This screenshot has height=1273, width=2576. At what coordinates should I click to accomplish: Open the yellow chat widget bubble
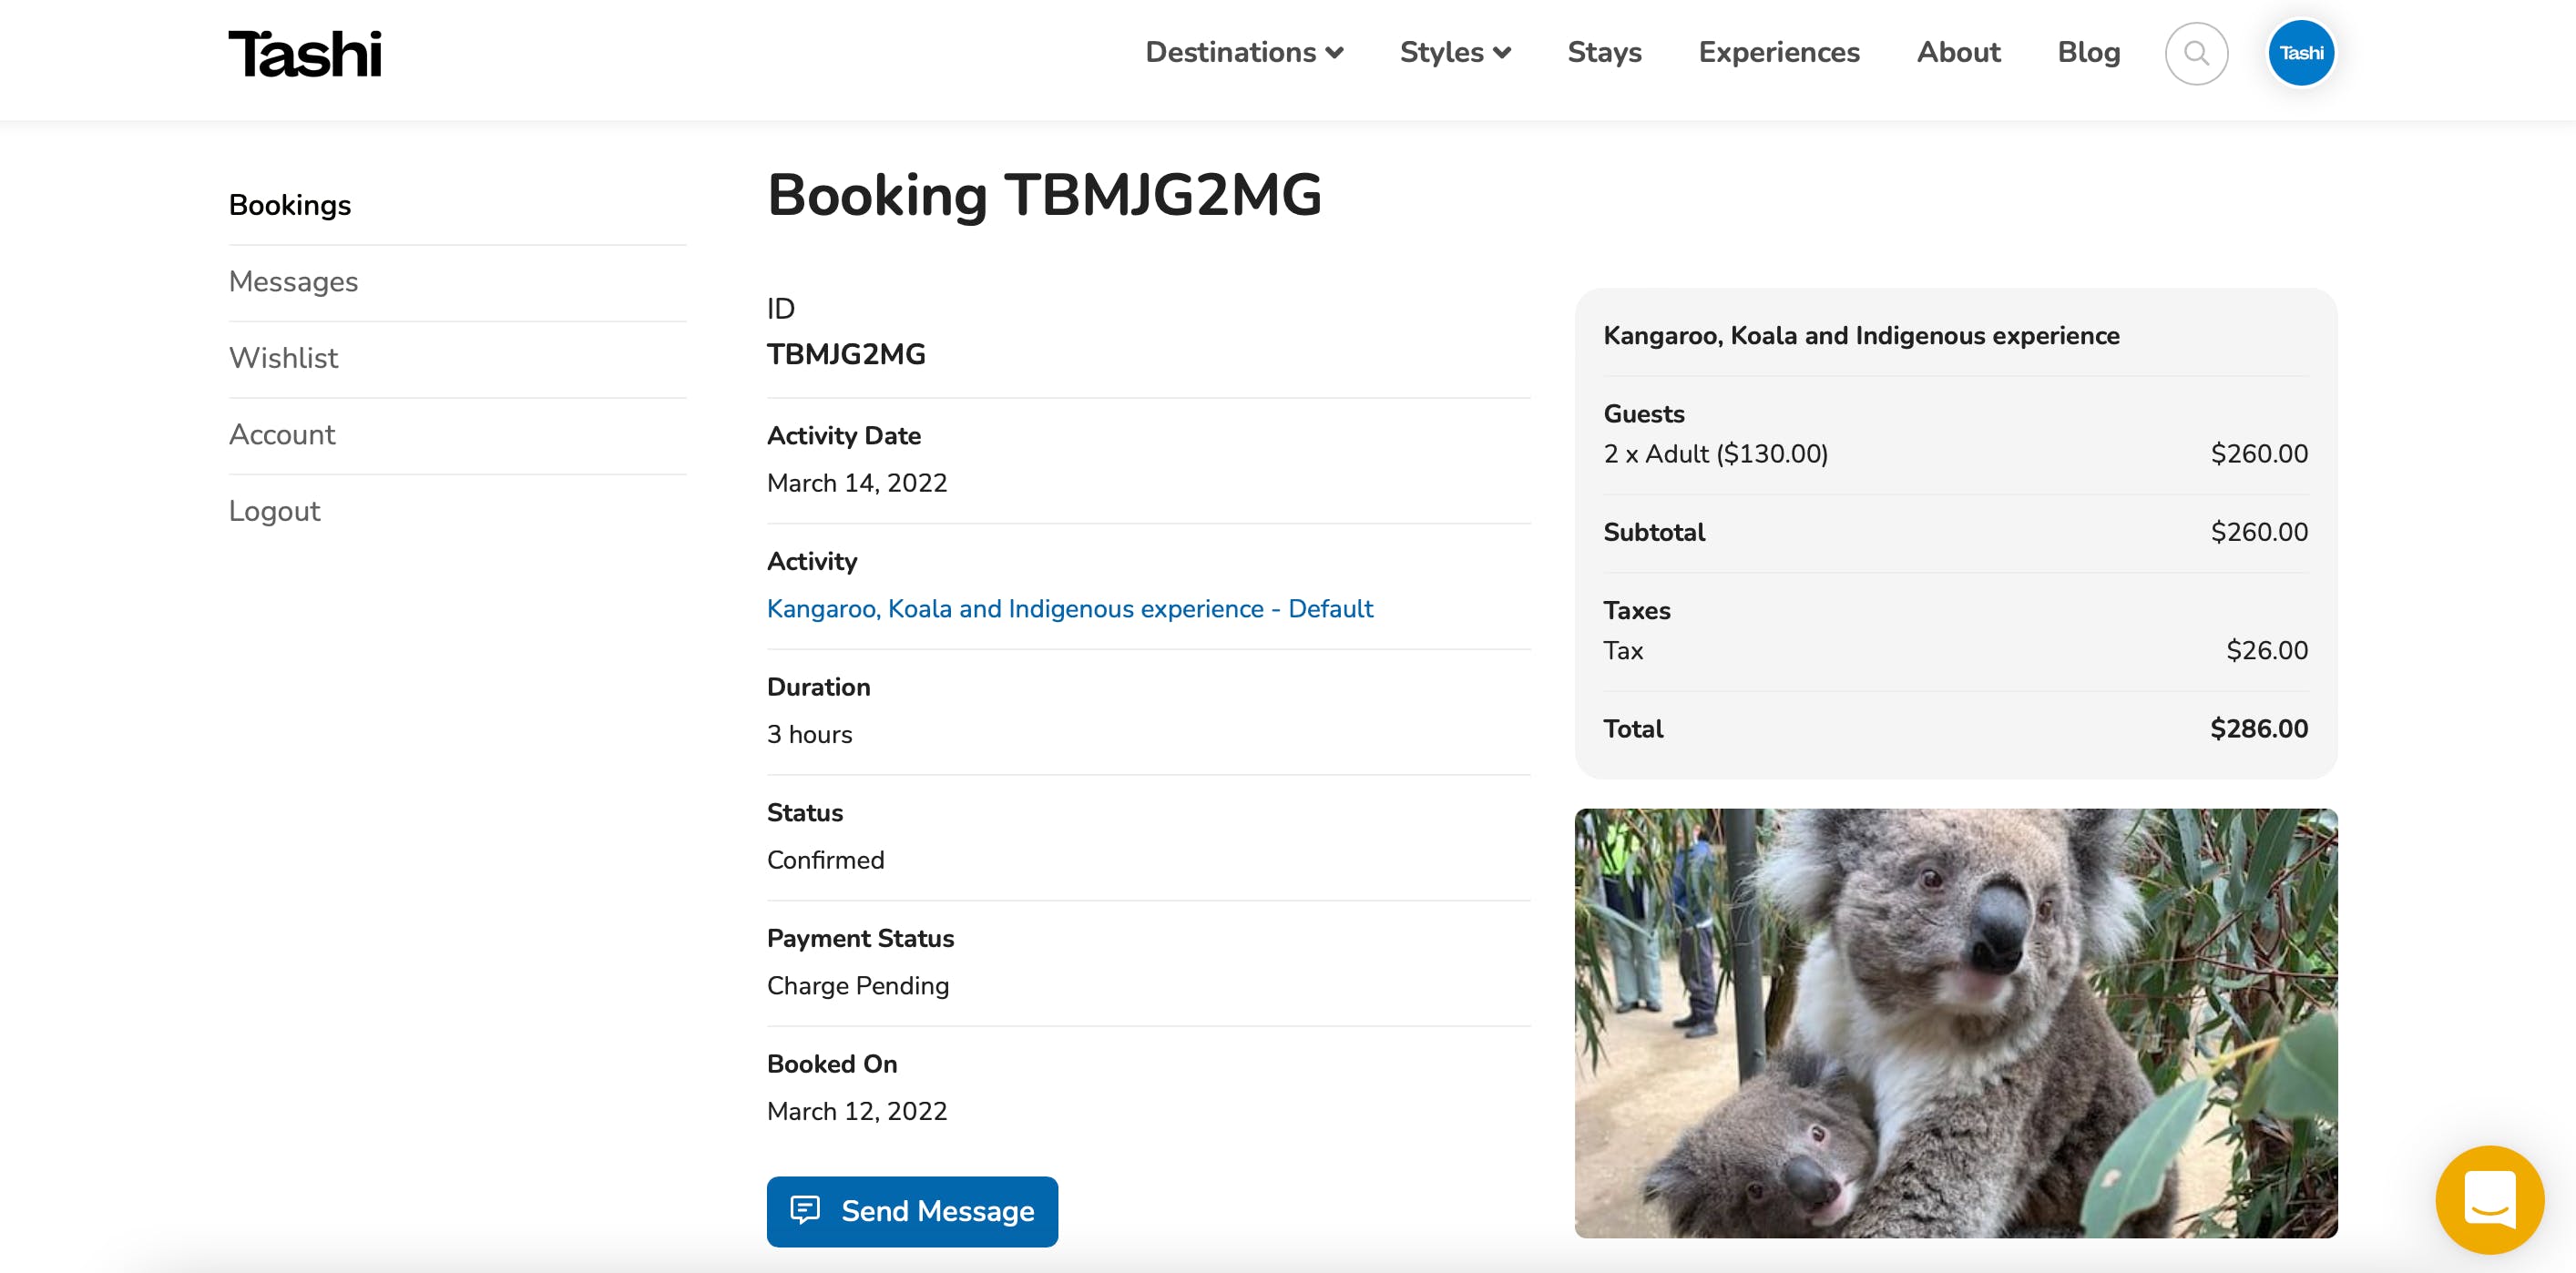coord(2489,1199)
